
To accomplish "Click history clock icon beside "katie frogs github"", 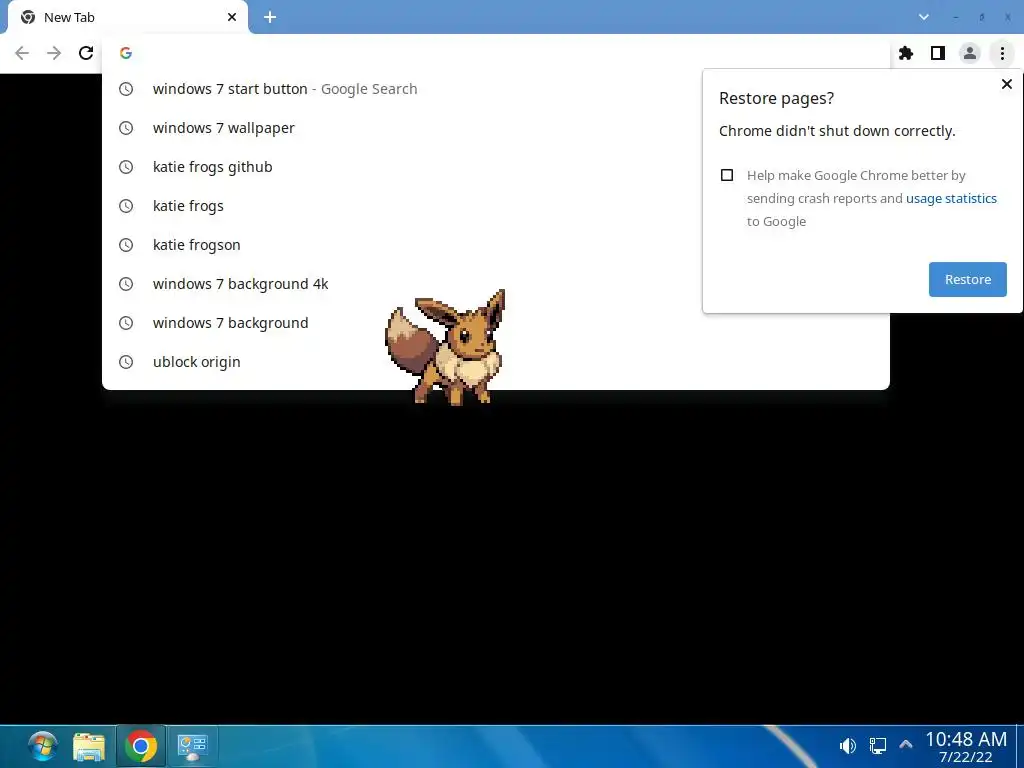I will (126, 167).
